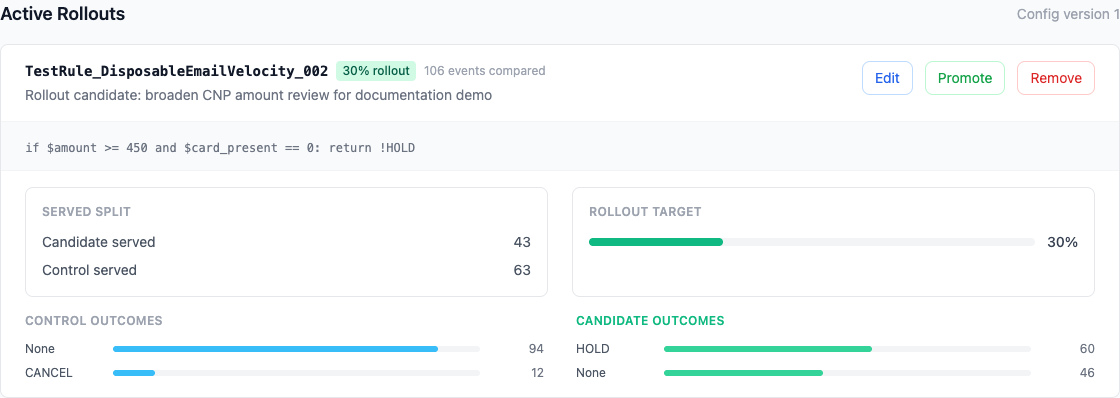The image size is (1120, 398).
Task: Click the Control Outcomes heading
Action: coord(94,321)
